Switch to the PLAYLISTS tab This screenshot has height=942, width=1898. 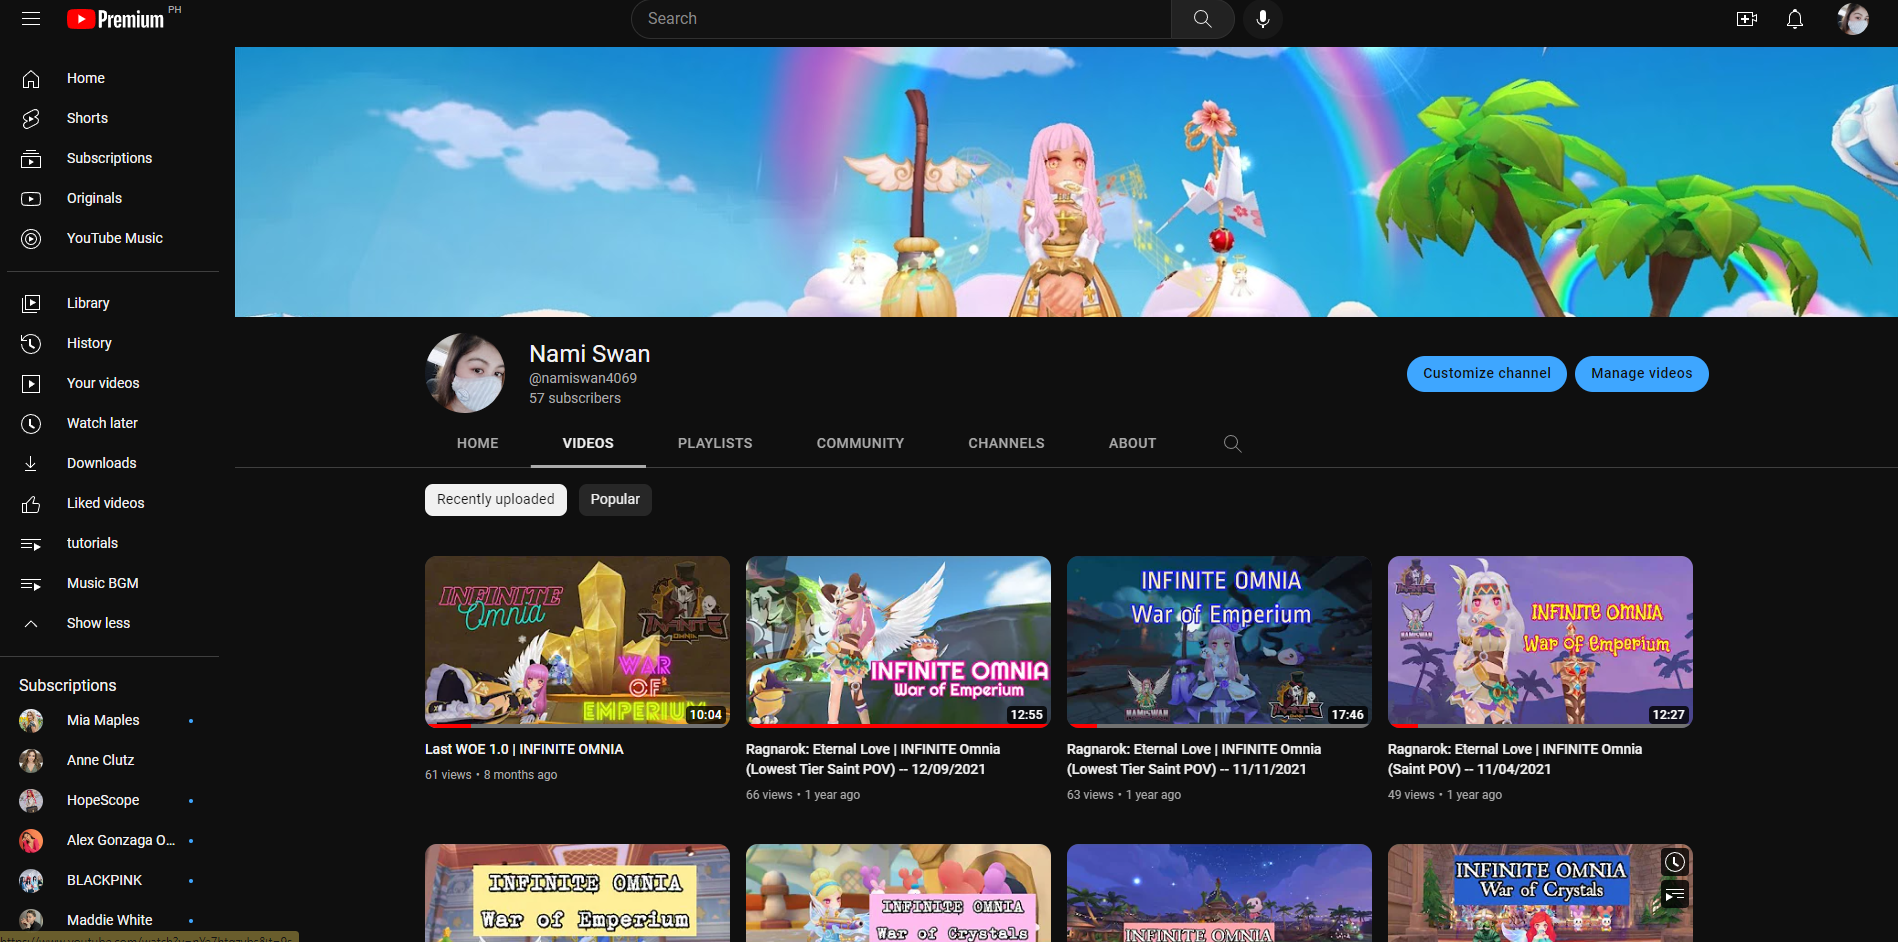pos(715,443)
